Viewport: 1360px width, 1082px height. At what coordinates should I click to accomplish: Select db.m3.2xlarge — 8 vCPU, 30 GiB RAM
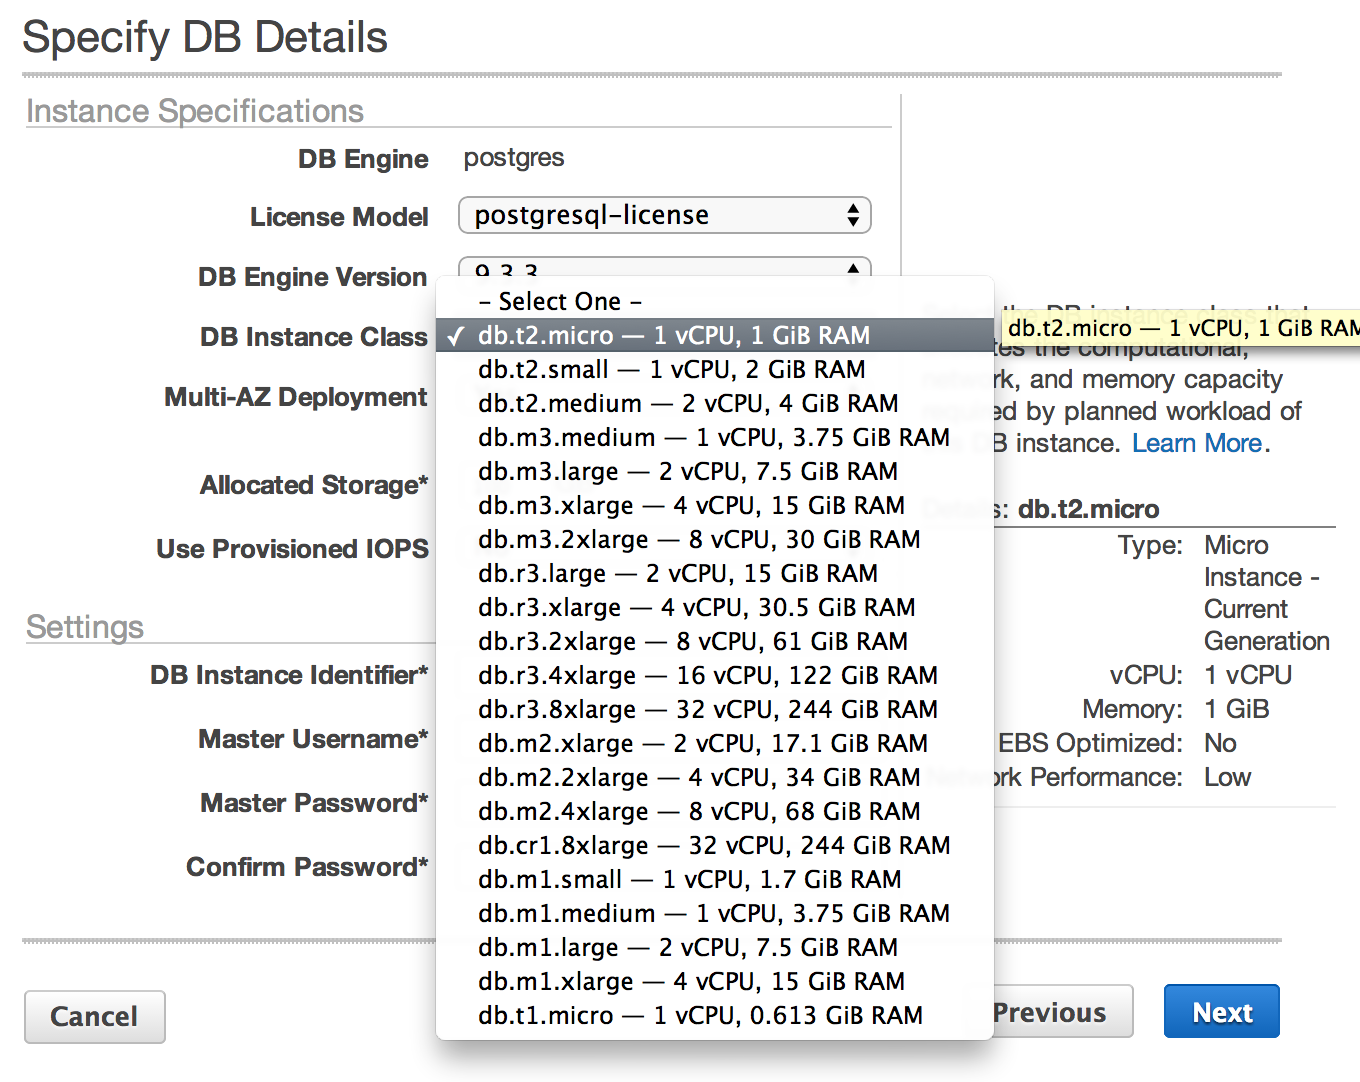(x=714, y=539)
